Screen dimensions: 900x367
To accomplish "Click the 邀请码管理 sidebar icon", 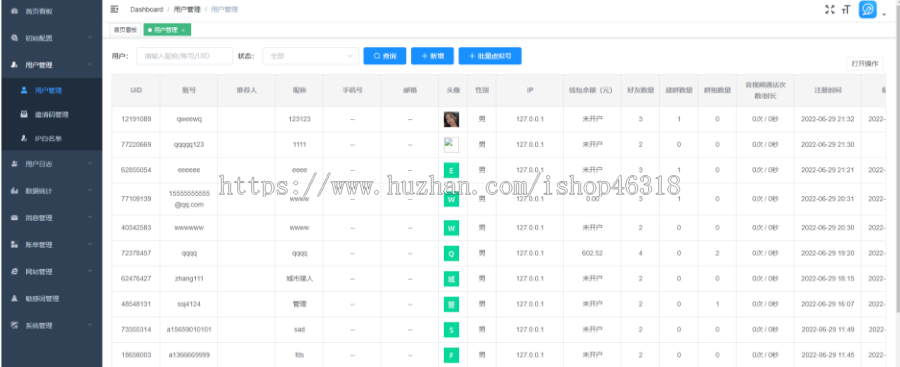I will point(24,114).
